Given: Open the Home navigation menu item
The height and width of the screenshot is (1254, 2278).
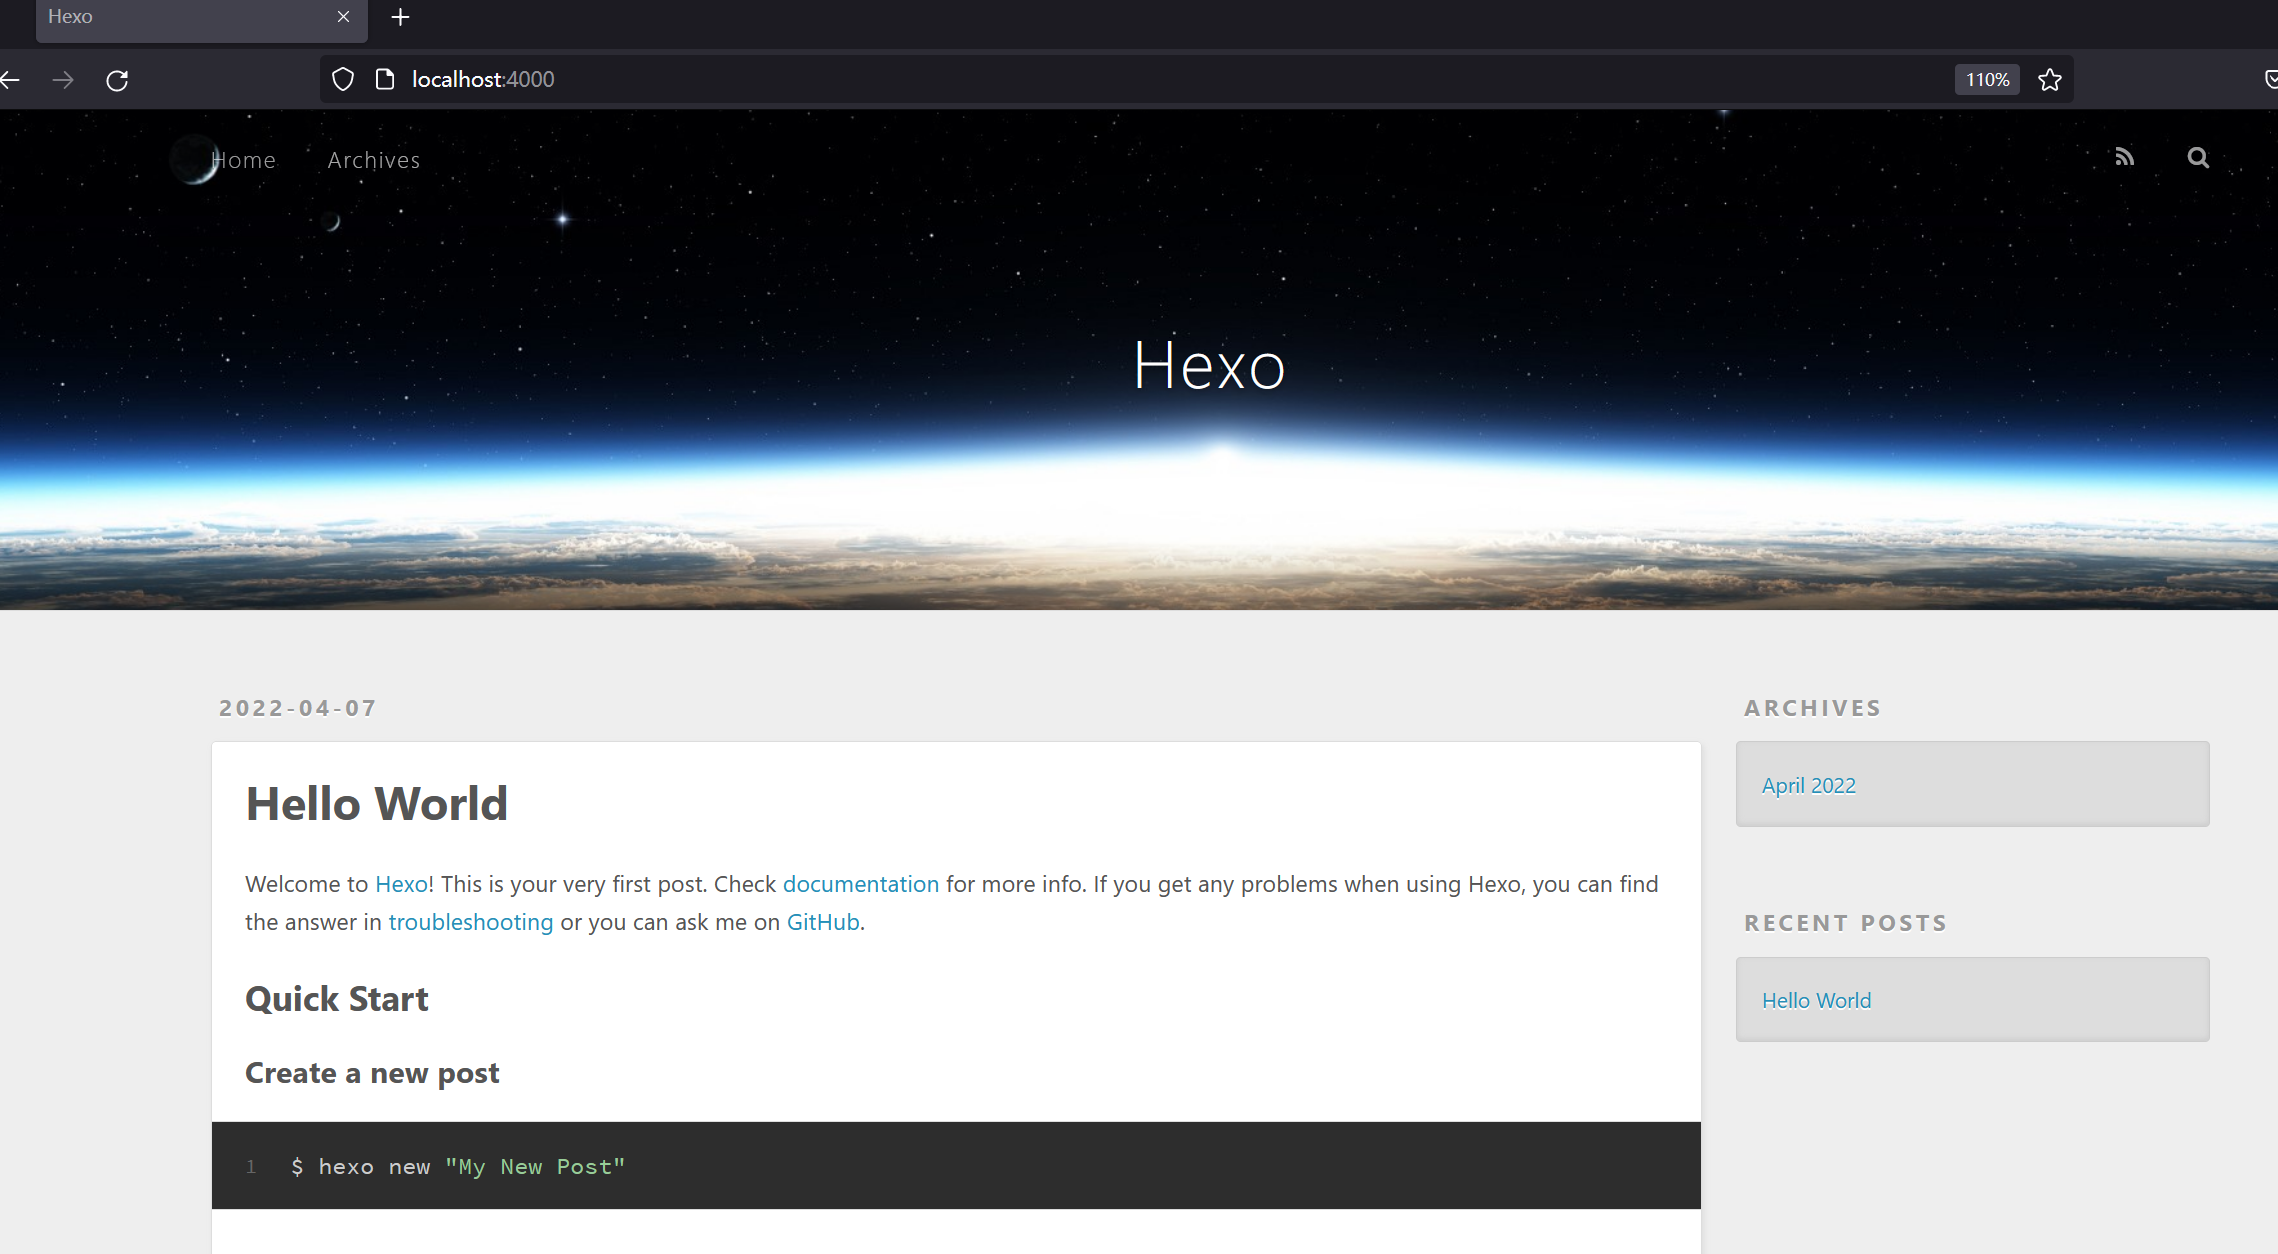Looking at the screenshot, I should pyautogui.click(x=244, y=160).
